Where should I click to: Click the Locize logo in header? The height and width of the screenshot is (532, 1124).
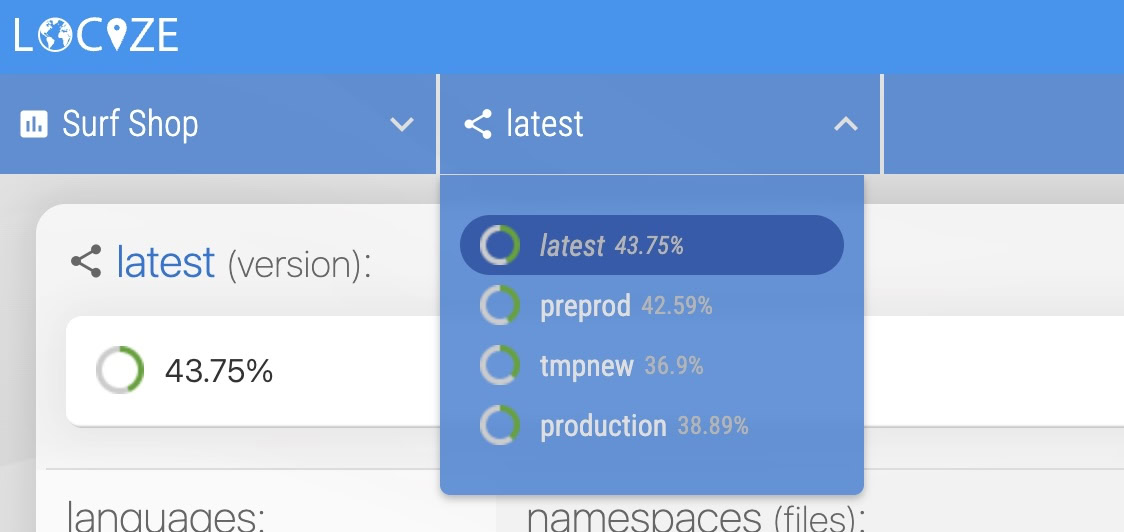coord(96,36)
